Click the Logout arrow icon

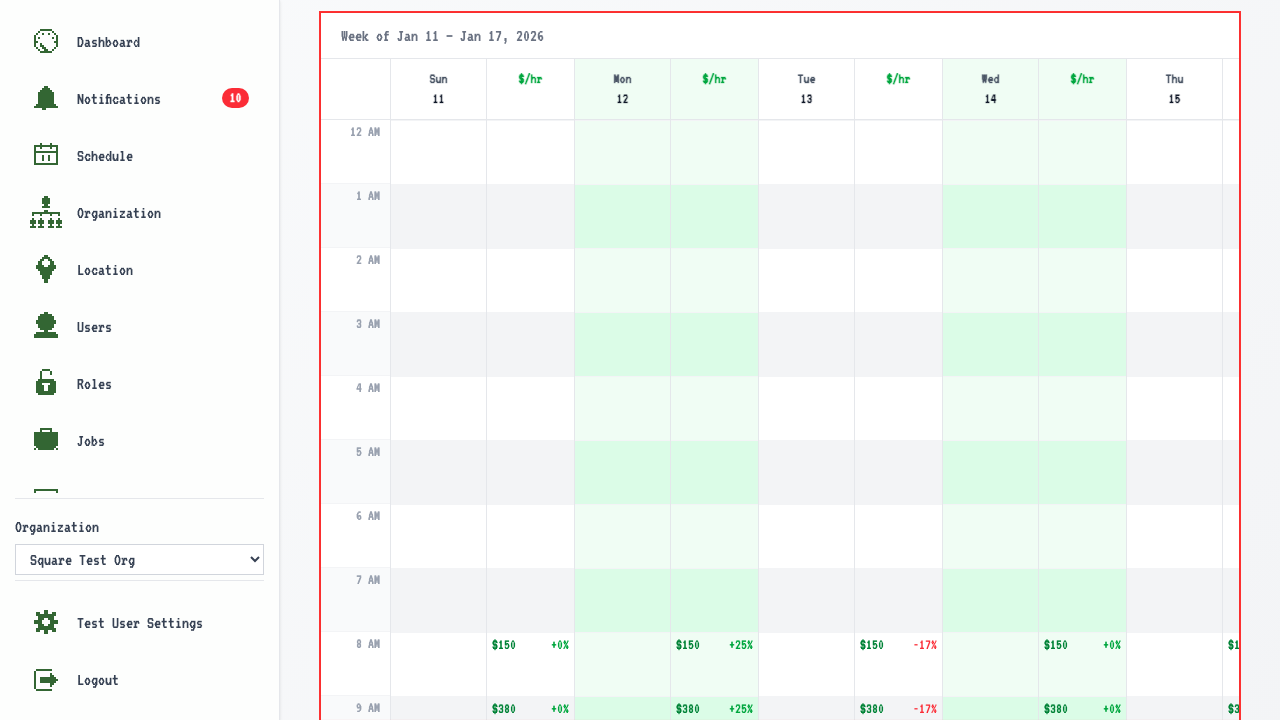[x=46, y=679]
